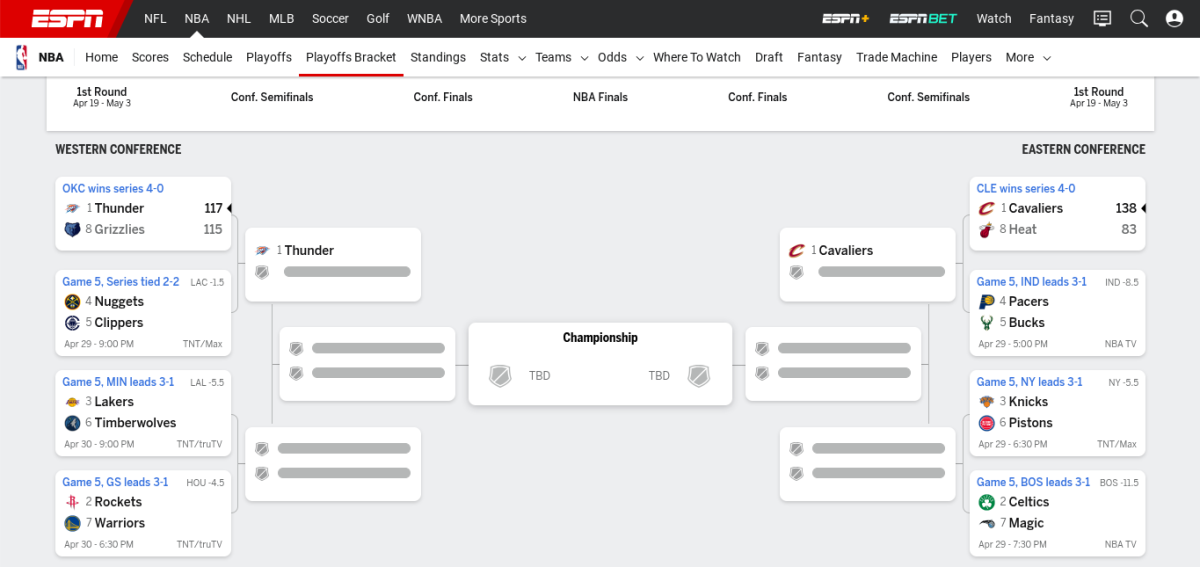Expand the Teams dropdown chevron

tap(584, 58)
